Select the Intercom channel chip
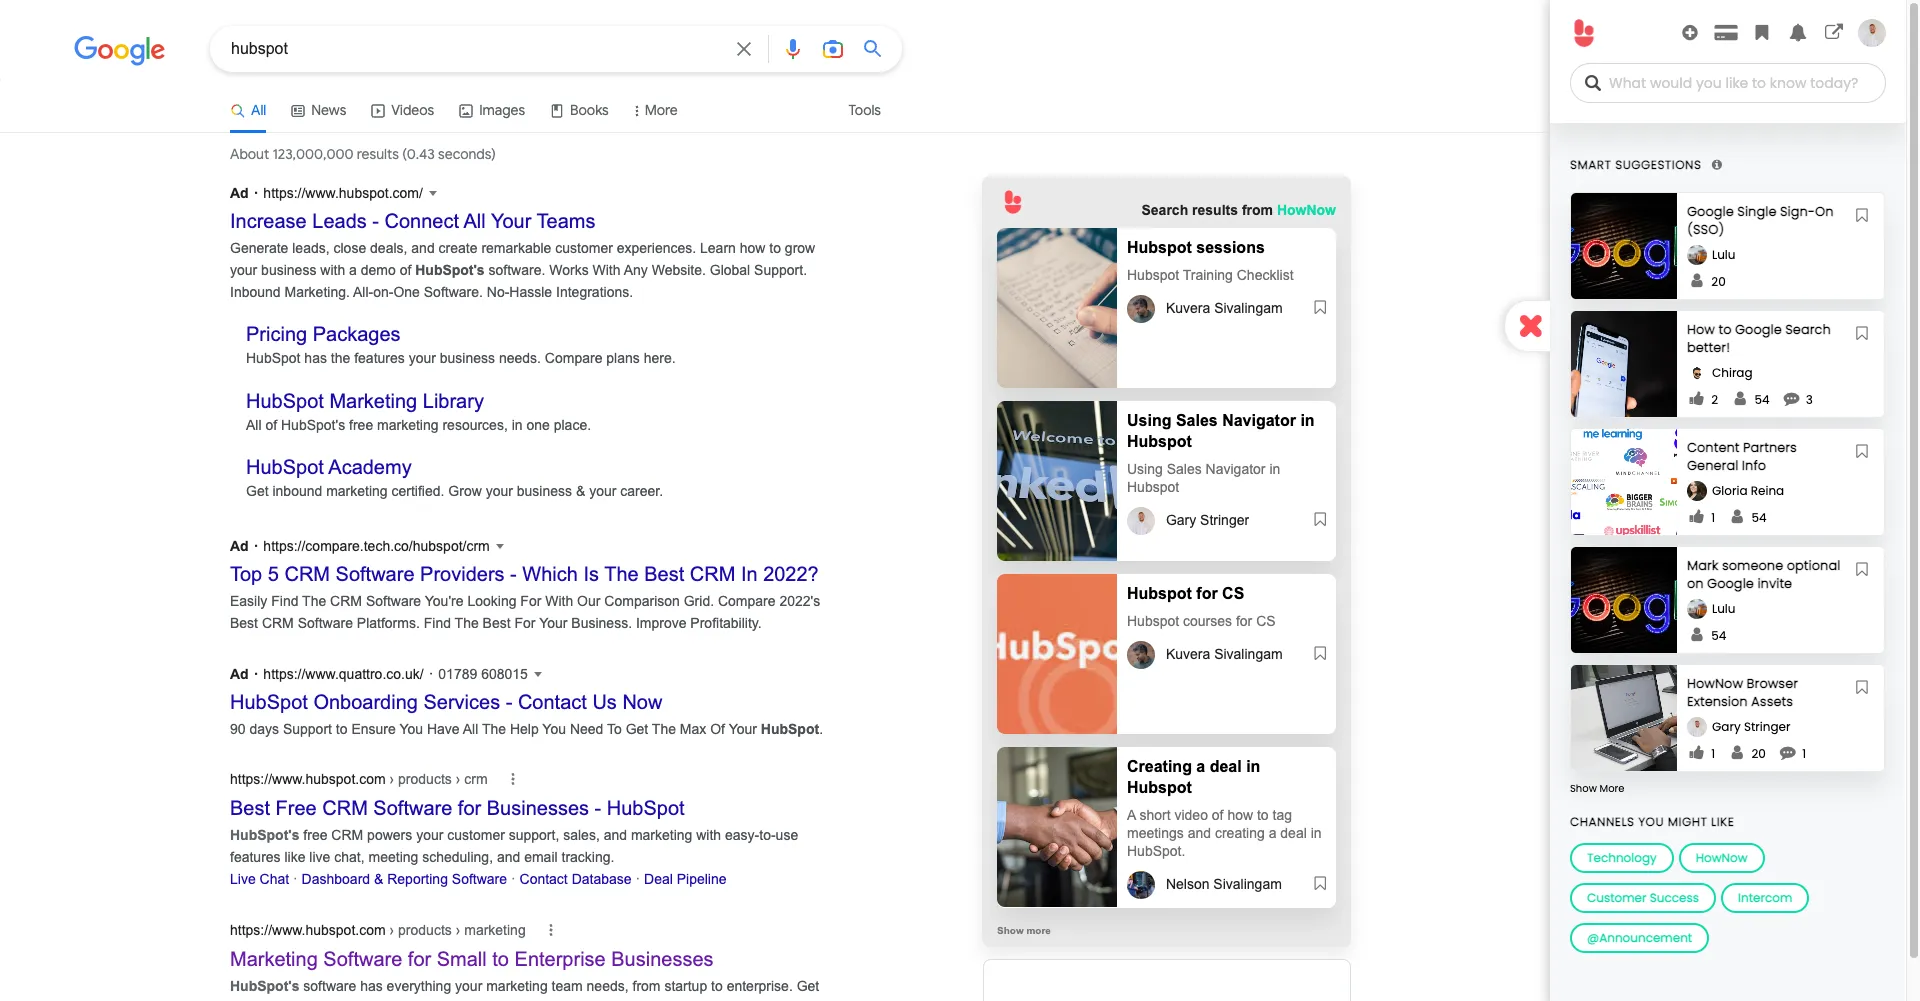 (1764, 898)
